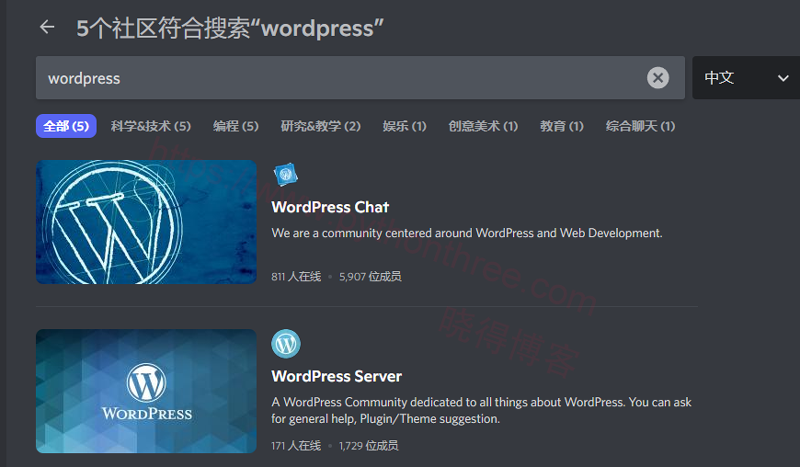This screenshot has height=467, width=800.
Task: Click the 5,907 位成员 member count
Action: [x=370, y=277]
